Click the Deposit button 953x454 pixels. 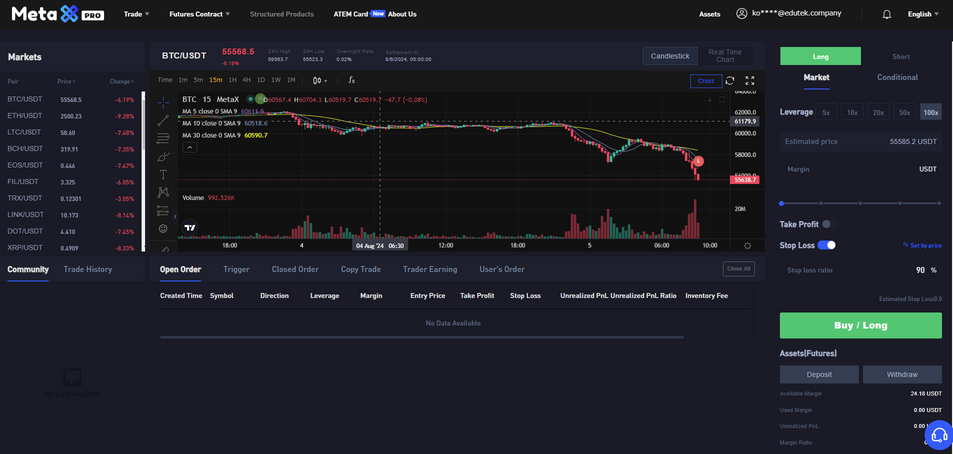tap(819, 374)
